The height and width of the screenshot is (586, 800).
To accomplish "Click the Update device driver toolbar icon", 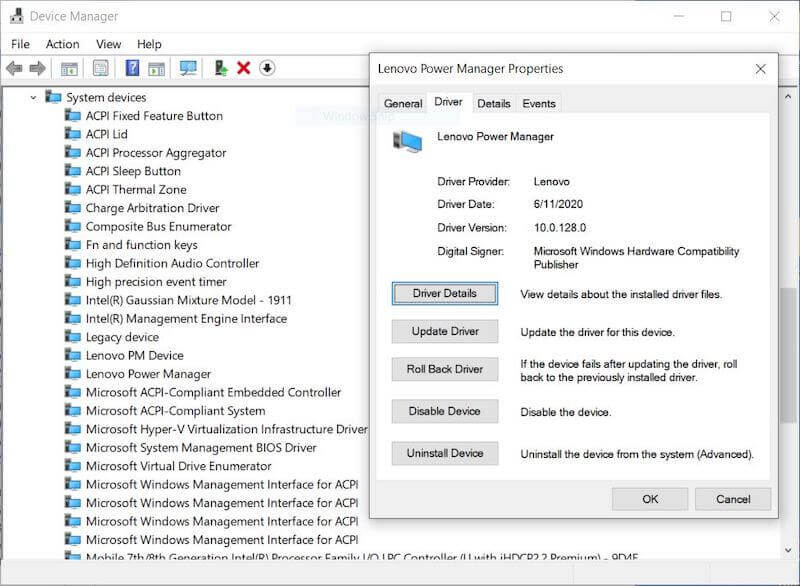I will click(220, 68).
